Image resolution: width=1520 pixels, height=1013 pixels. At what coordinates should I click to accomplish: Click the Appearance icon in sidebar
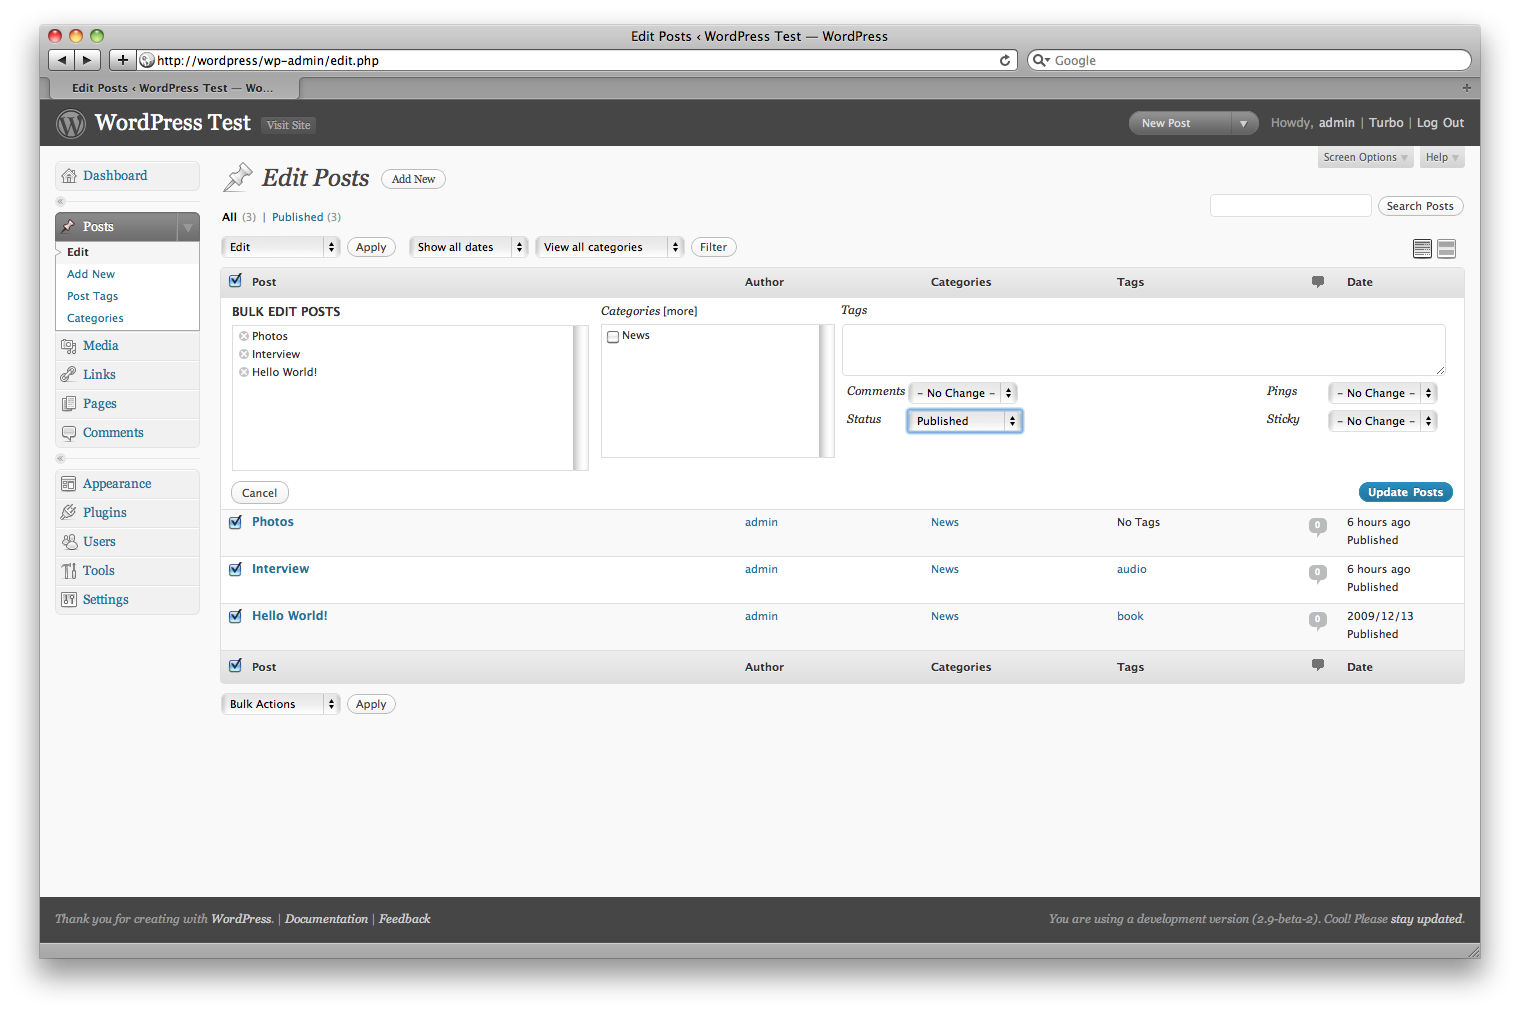69,484
